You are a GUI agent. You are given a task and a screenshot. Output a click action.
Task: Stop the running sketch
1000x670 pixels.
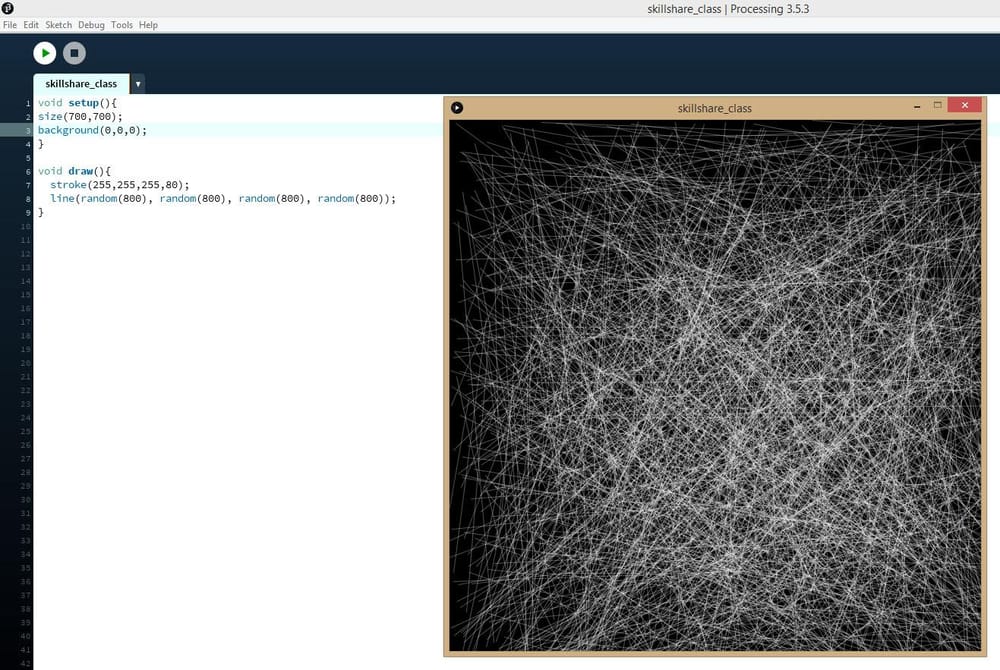(74, 53)
